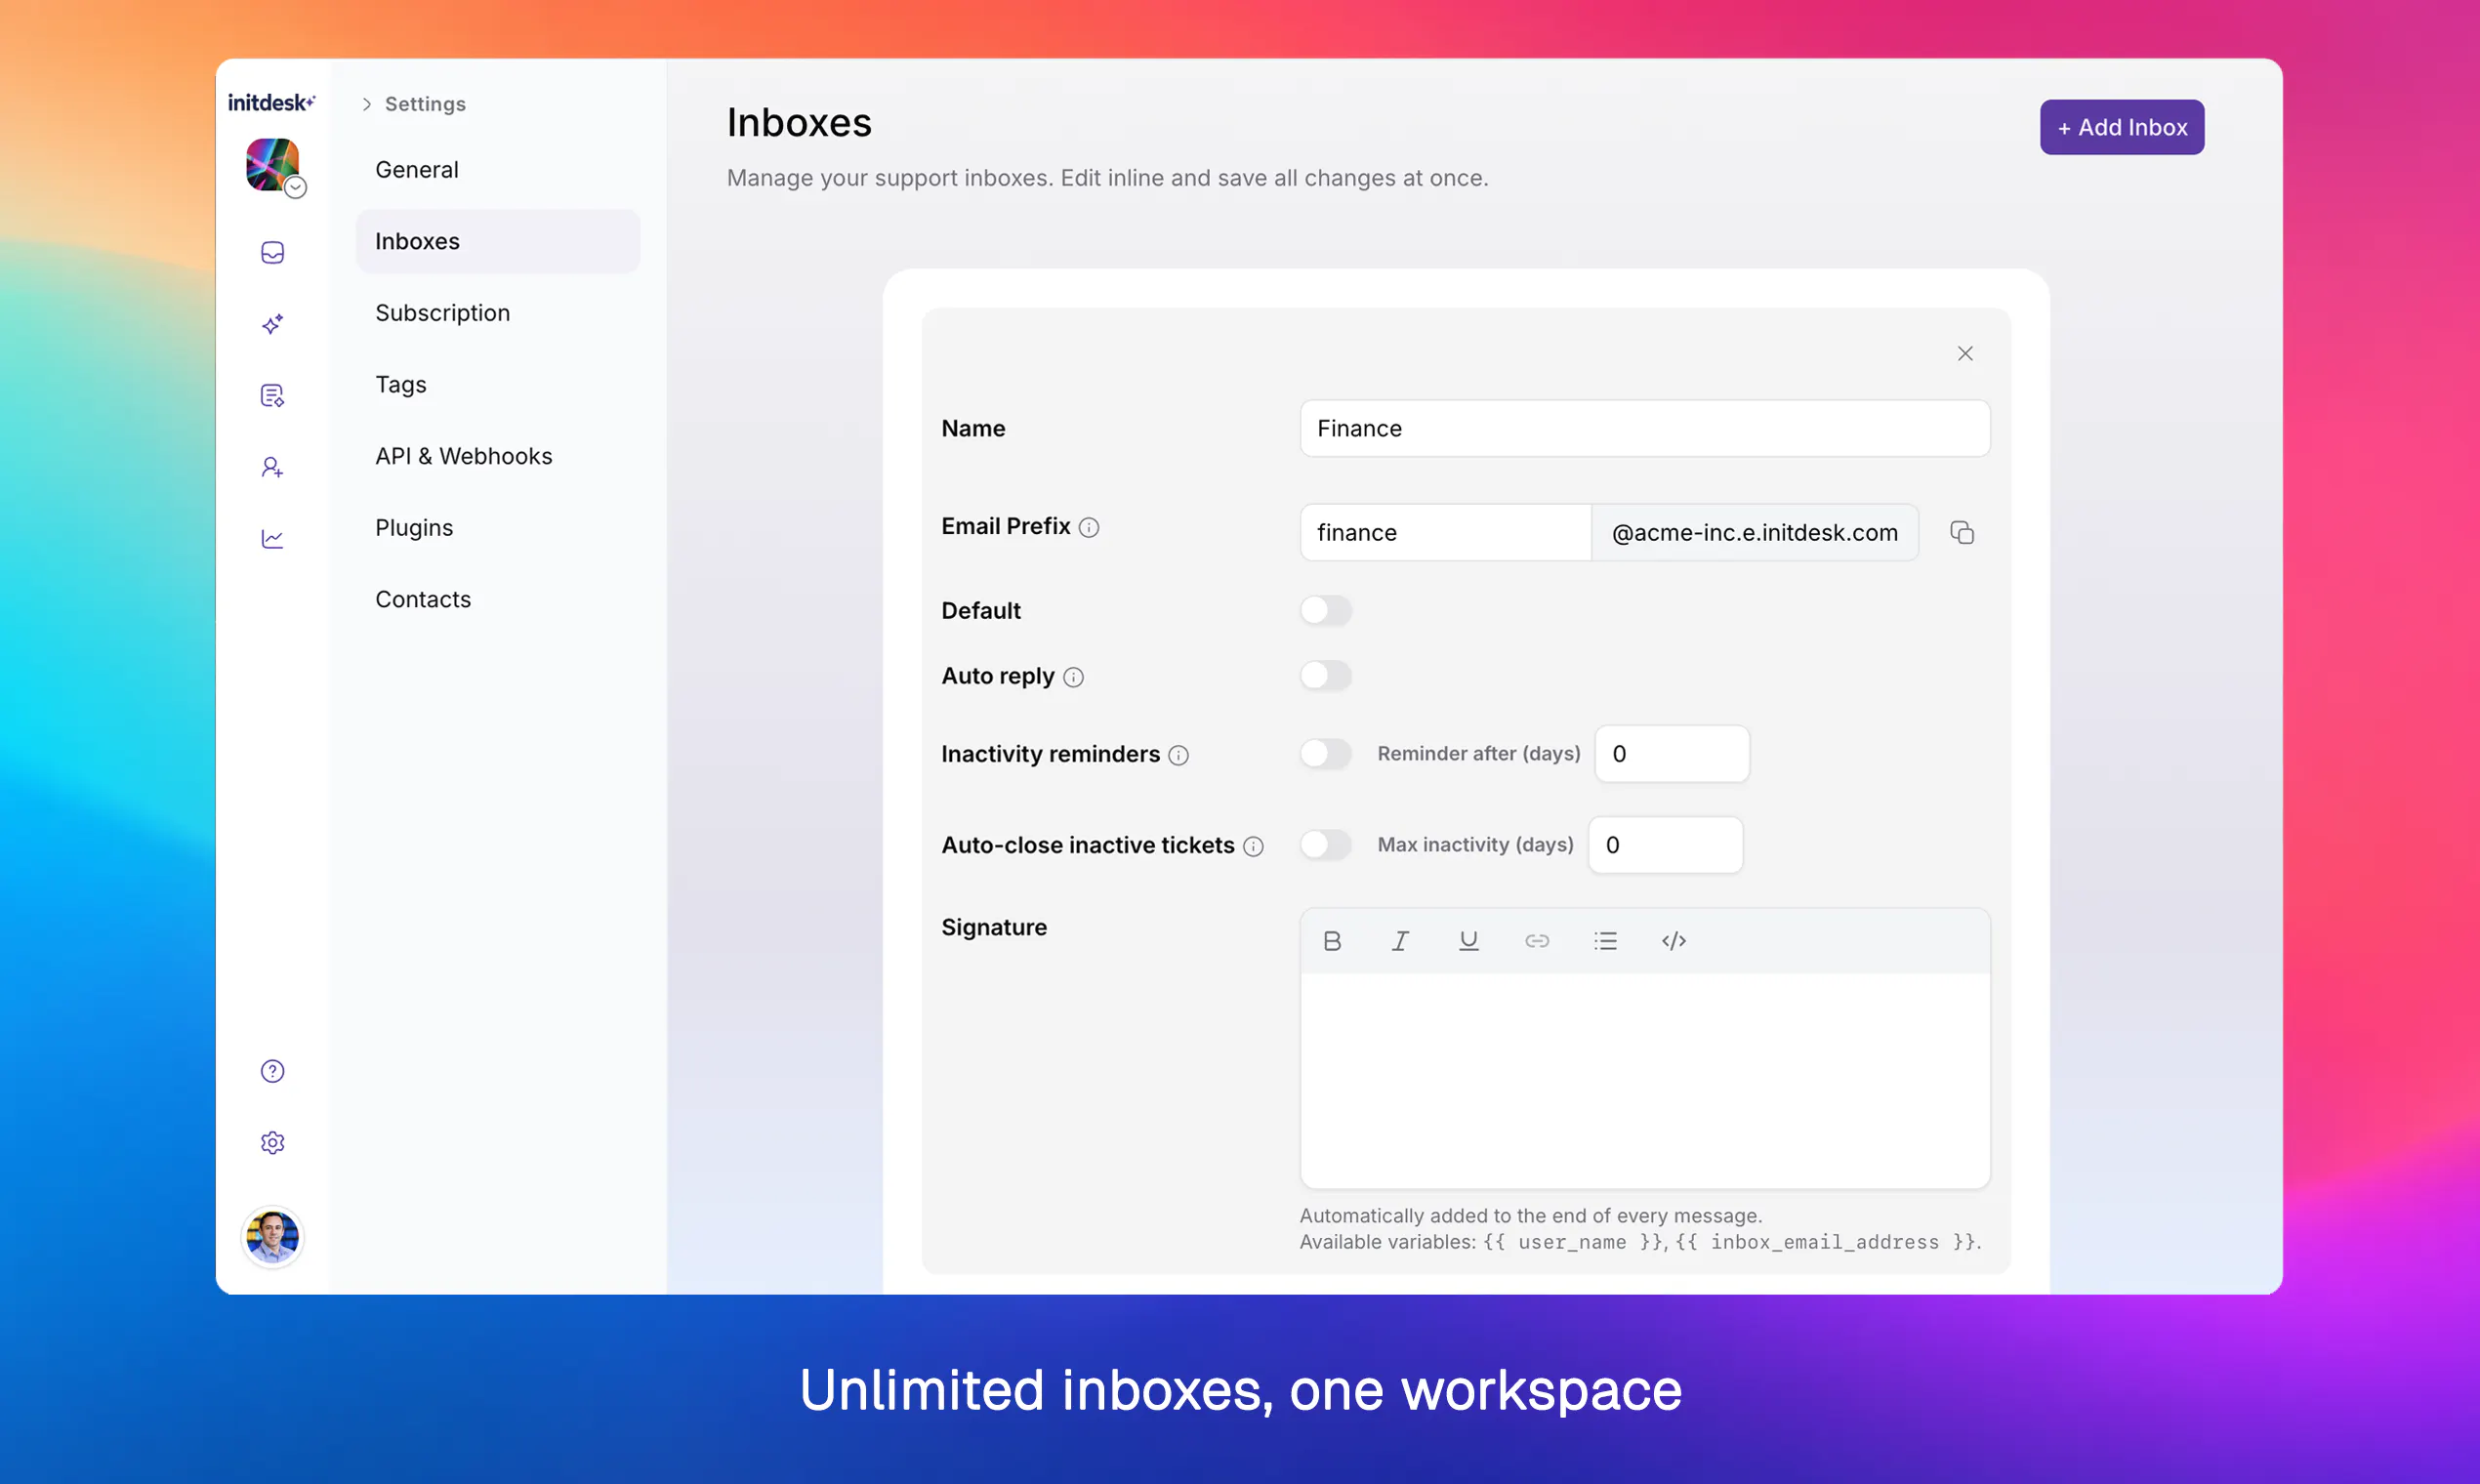Insert bullet list in signature editor
The width and height of the screenshot is (2480, 1484).
[1605, 940]
